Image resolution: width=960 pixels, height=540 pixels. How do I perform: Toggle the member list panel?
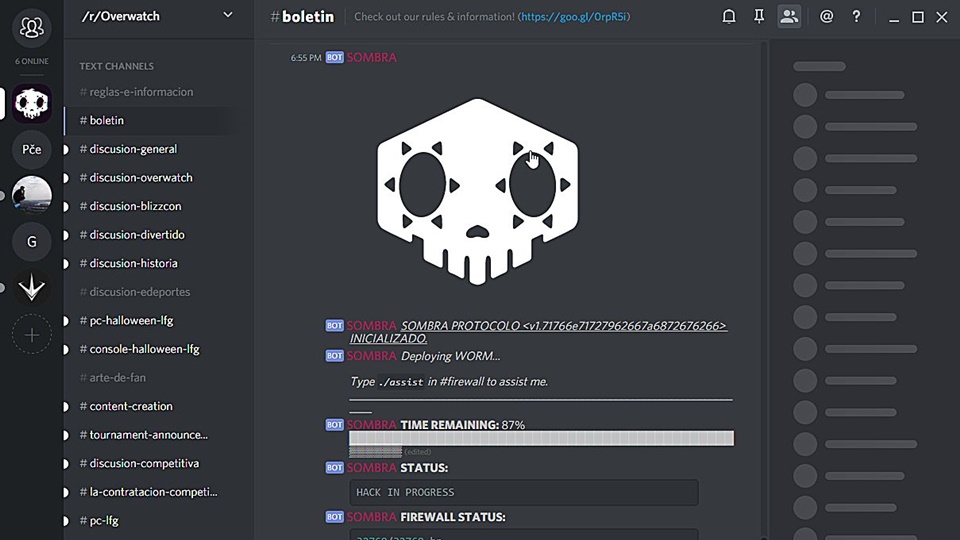(789, 17)
